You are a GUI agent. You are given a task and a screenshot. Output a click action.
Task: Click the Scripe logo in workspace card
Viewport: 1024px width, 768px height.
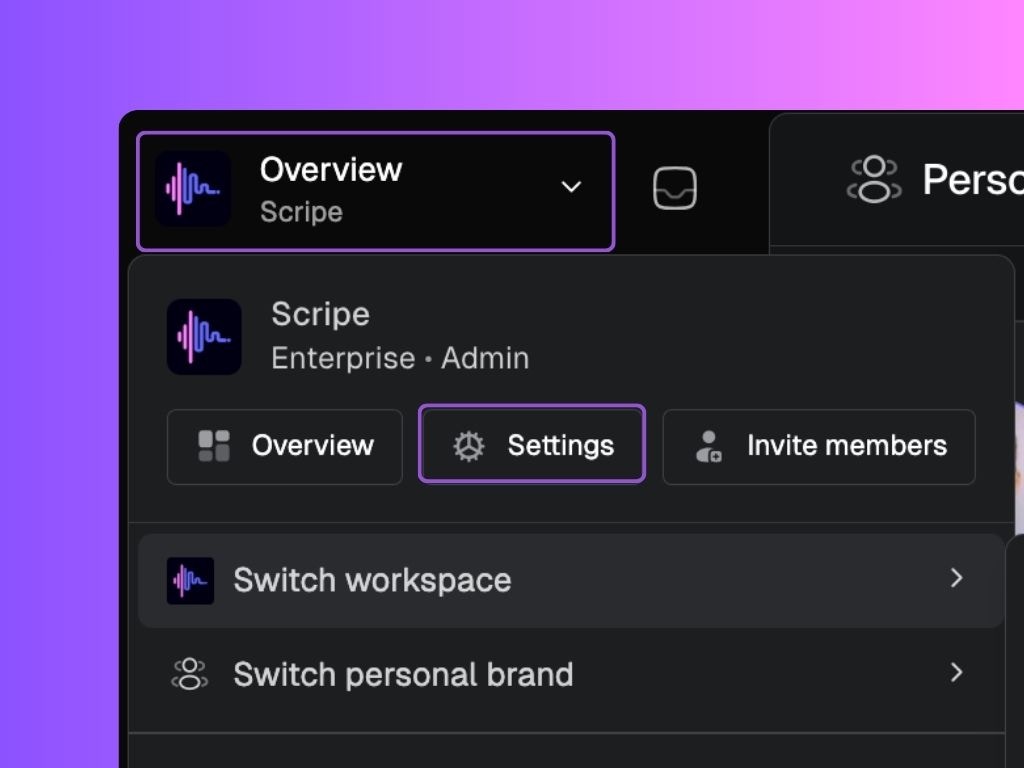click(x=204, y=337)
